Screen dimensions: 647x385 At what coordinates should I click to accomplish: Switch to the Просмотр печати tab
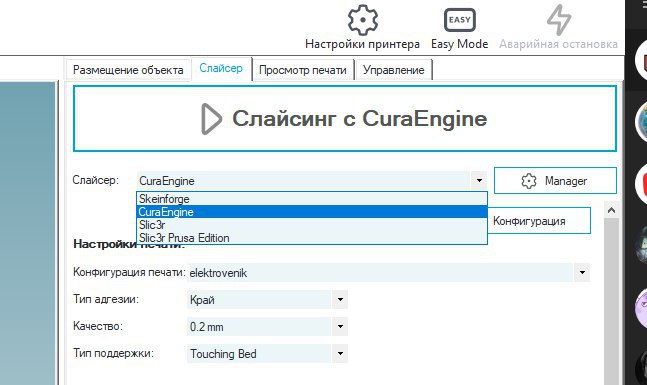point(303,70)
